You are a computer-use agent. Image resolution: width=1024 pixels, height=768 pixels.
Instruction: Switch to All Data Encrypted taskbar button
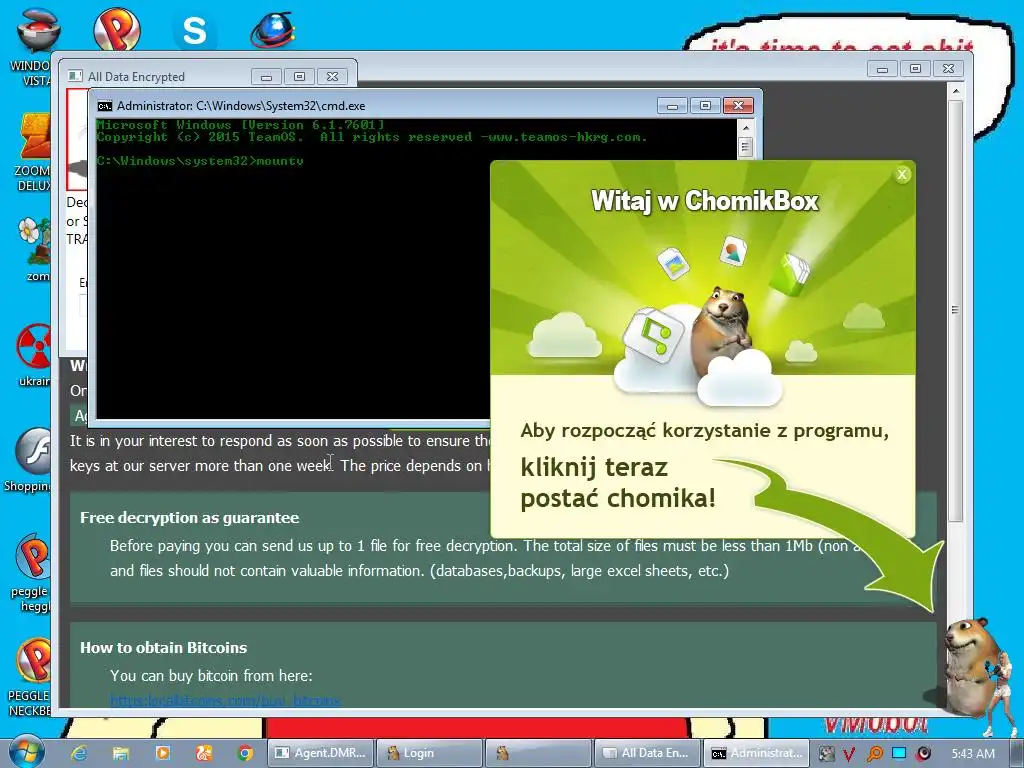point(646,753)
